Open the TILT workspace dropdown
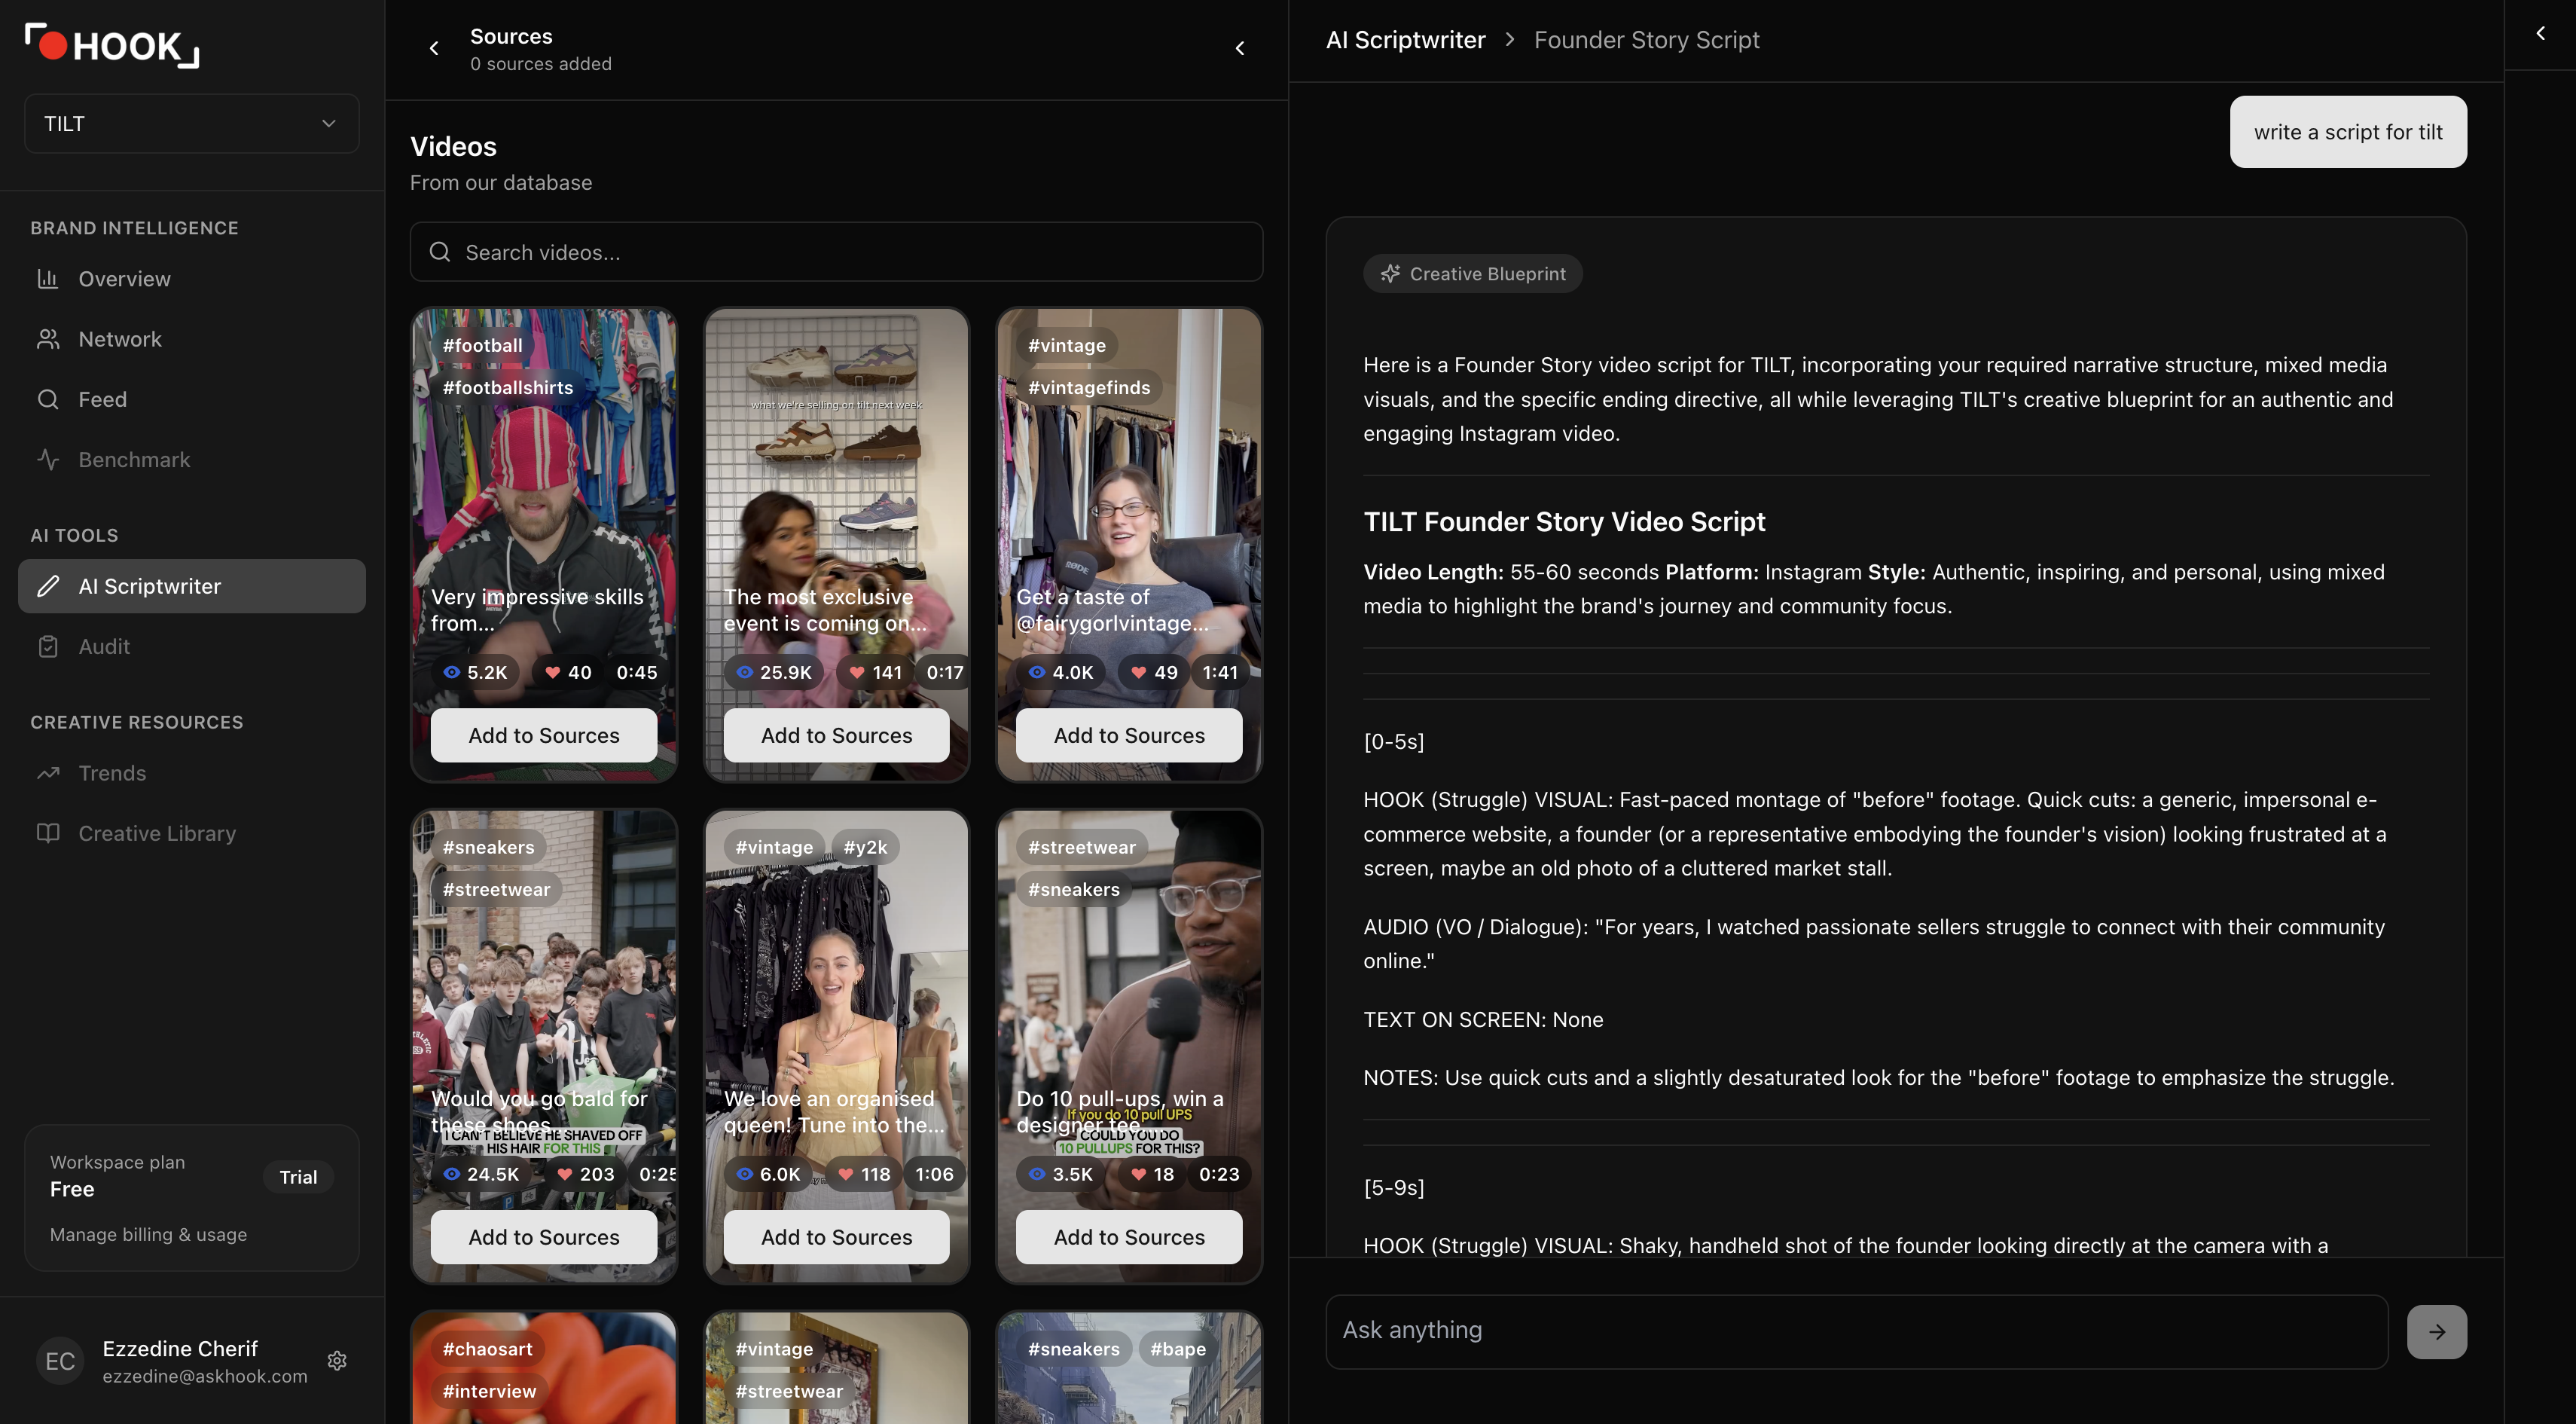The width and height of the screenshot is (2576, 1424). point(191,123)
